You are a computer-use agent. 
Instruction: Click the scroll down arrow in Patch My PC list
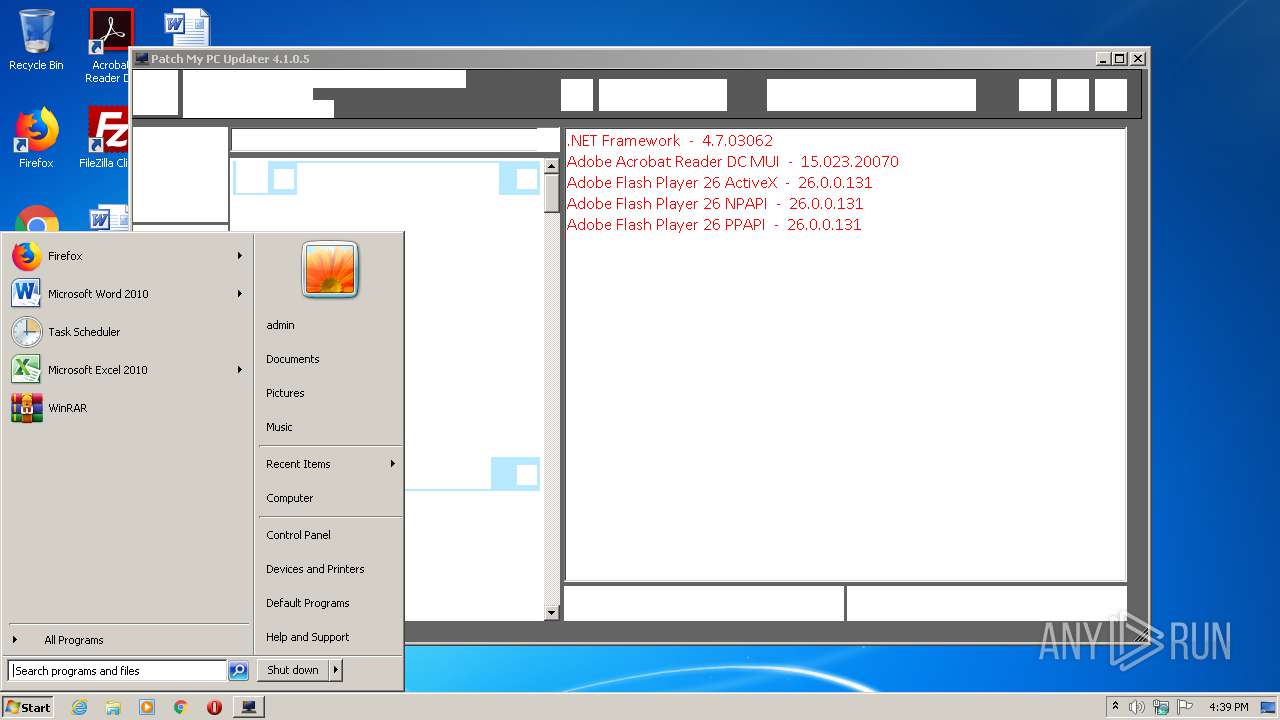551,612
